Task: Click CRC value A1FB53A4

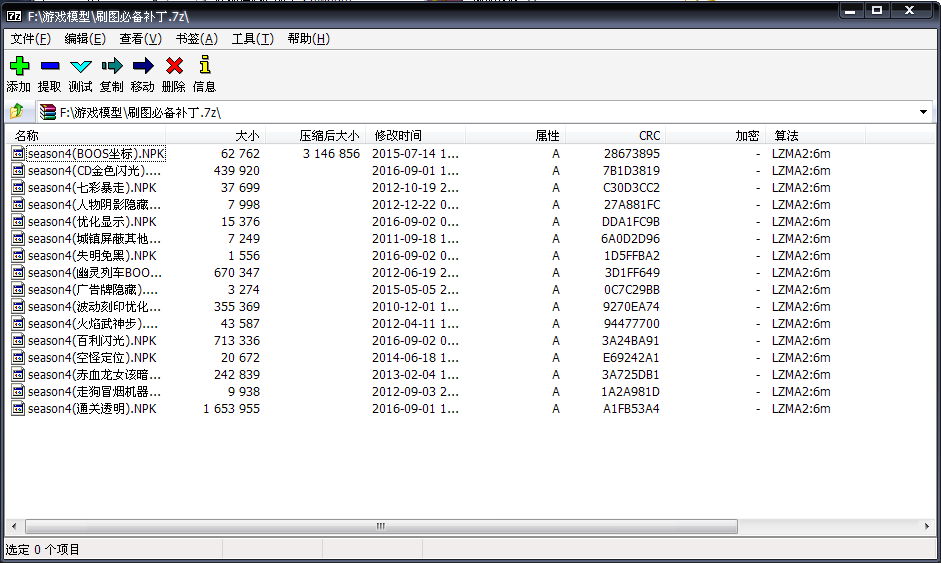Action: [631, 409]
